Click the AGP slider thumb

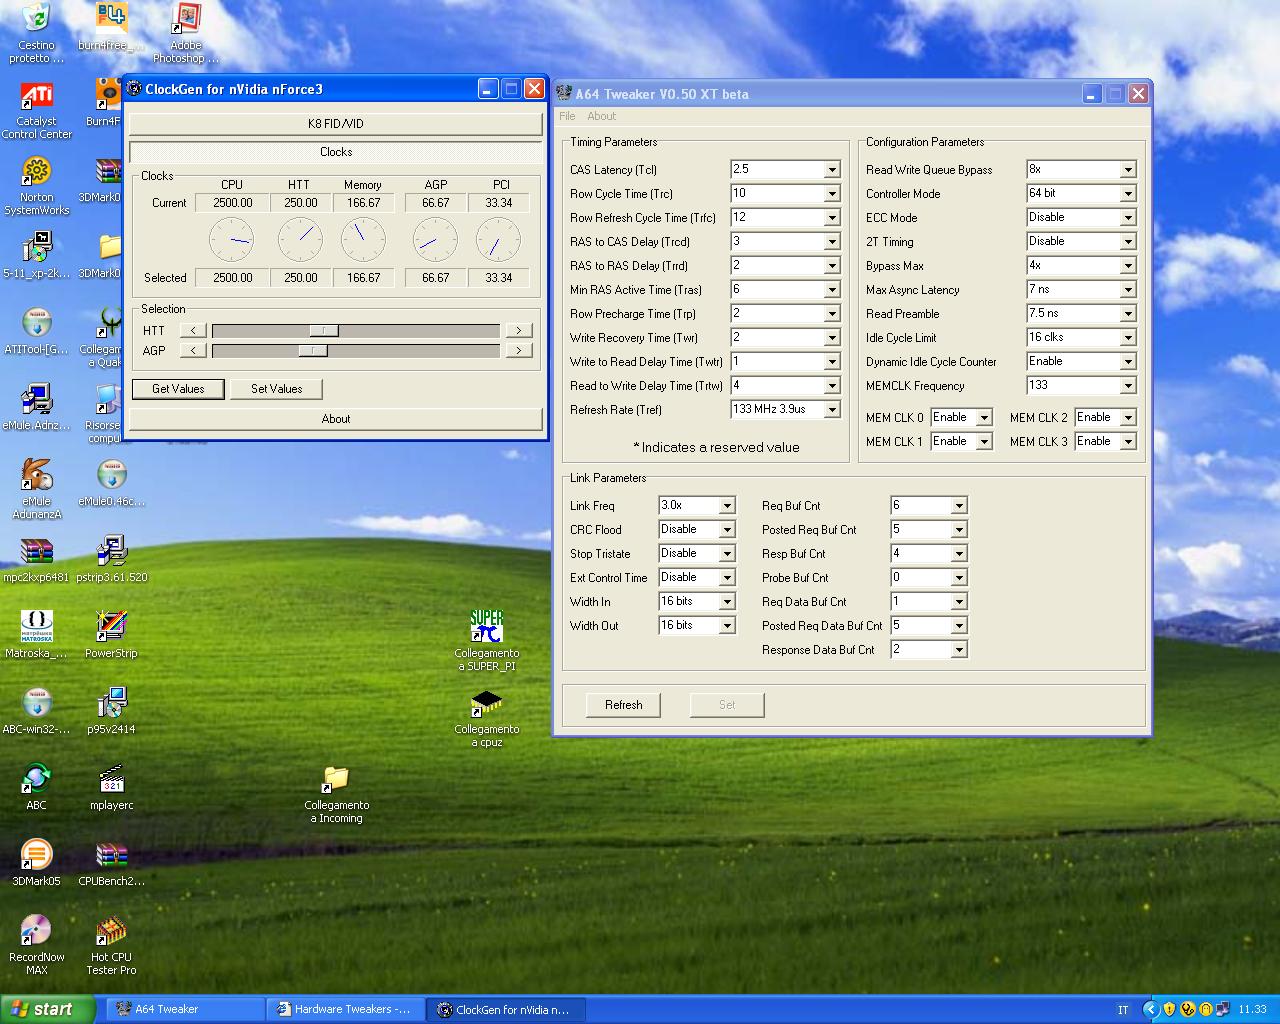313,350
